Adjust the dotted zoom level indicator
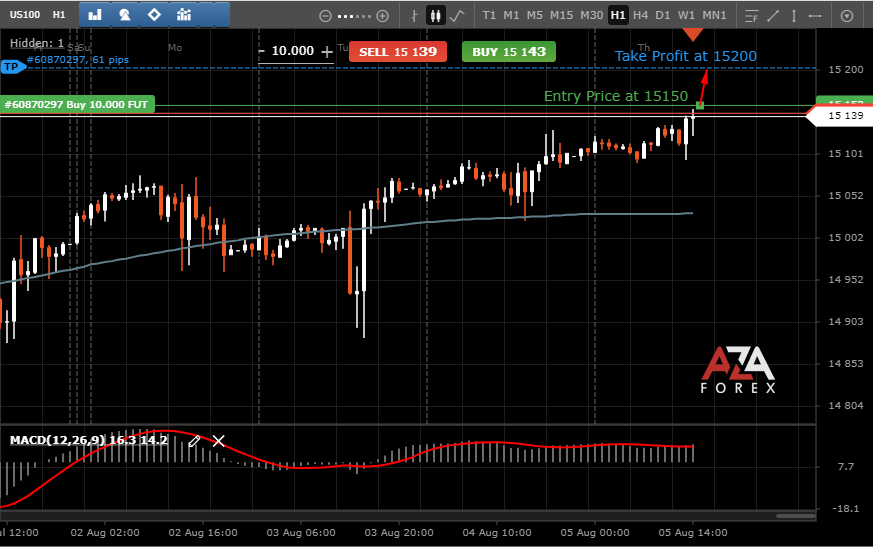 (x=354, y=16)
